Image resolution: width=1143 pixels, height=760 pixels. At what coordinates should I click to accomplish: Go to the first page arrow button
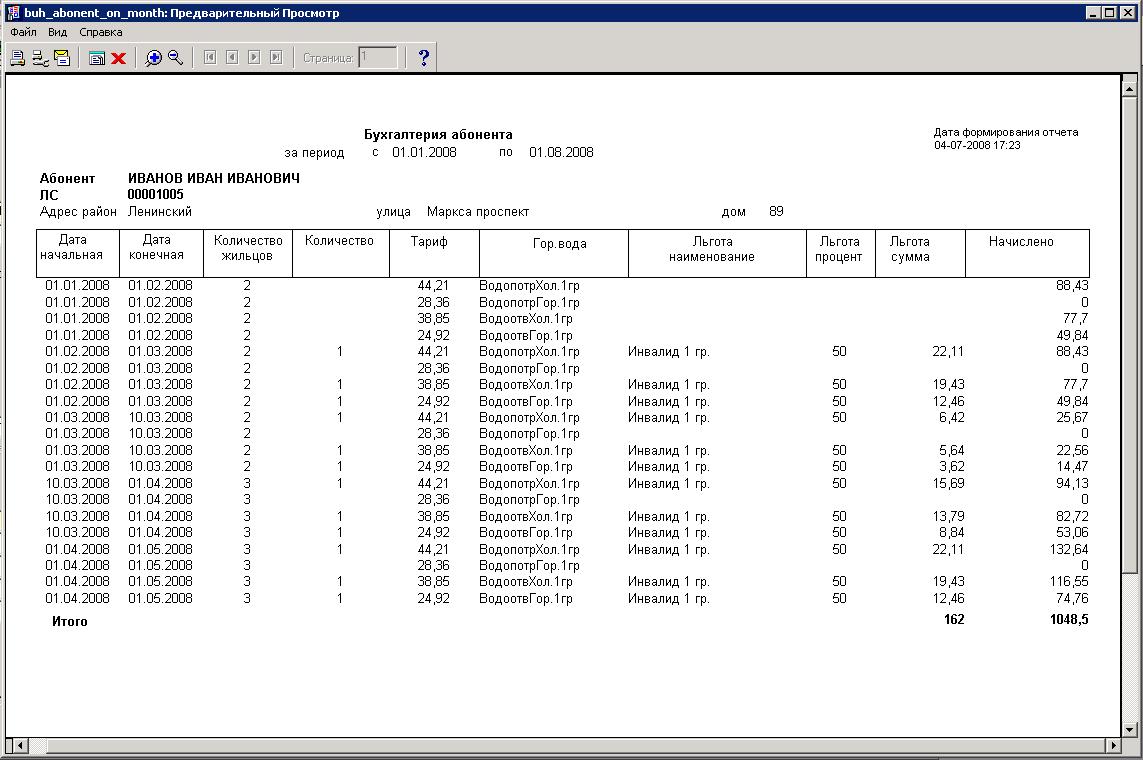210,58
